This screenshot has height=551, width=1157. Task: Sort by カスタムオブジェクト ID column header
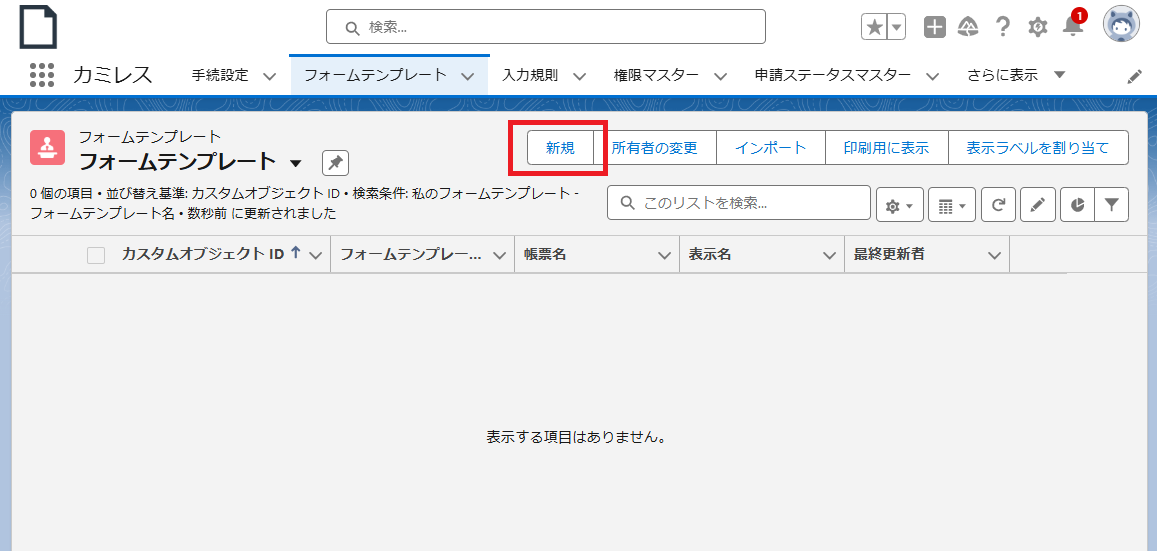click(203, 254)
